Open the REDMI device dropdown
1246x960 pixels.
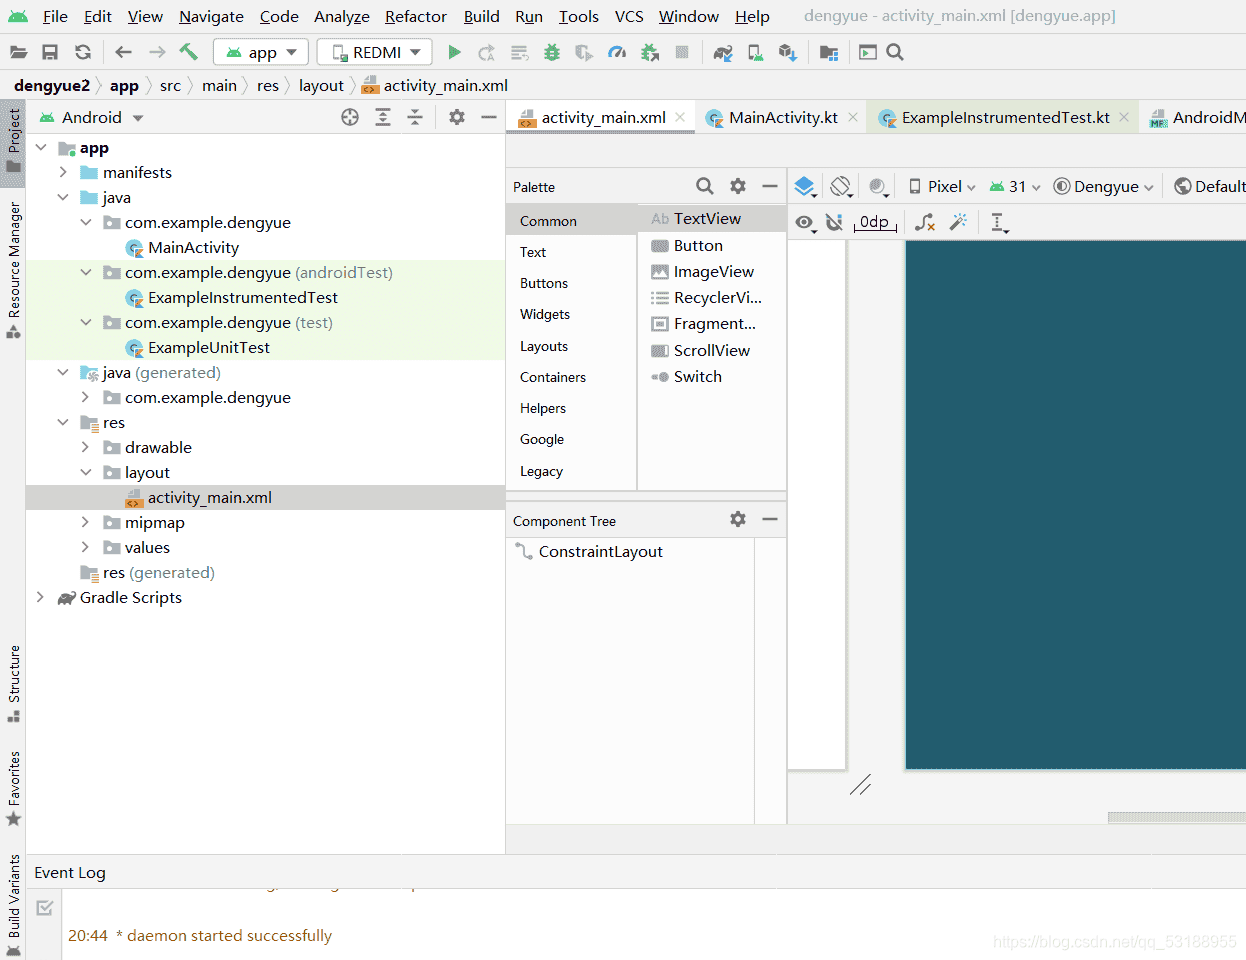[375, 52]
